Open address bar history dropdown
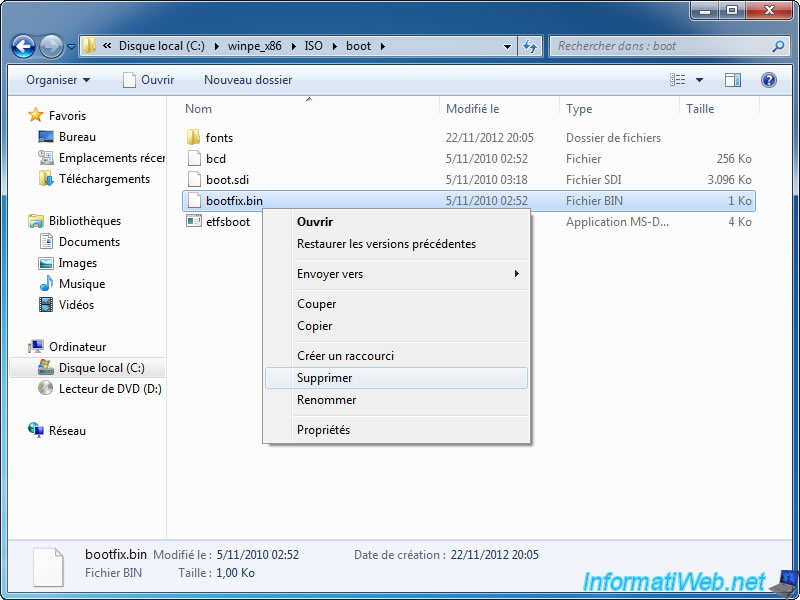The width and height of the screenshot is (800, 600). 507,46
